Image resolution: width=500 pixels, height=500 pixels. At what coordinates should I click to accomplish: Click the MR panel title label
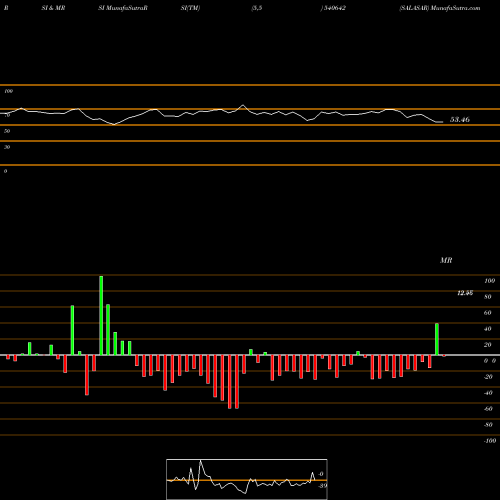click(x=446, y=260)
